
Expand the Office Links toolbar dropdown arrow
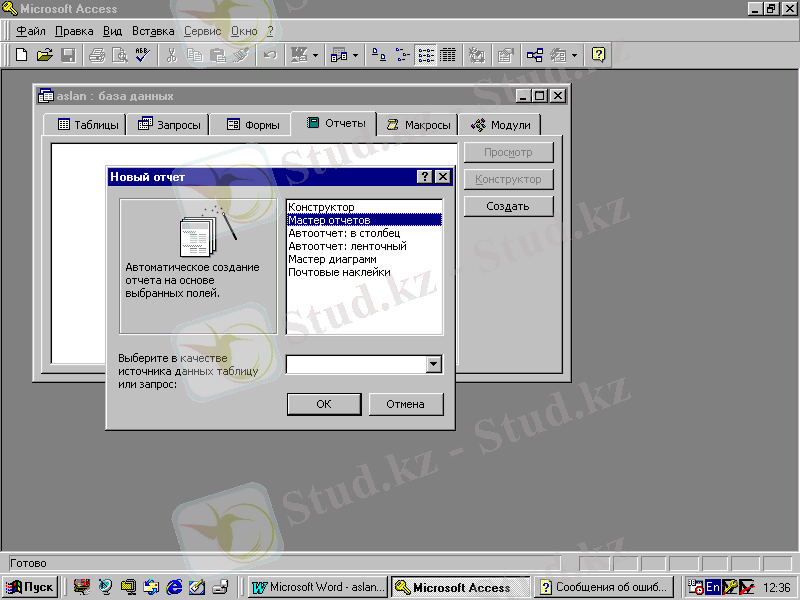(x=316, y=55)
